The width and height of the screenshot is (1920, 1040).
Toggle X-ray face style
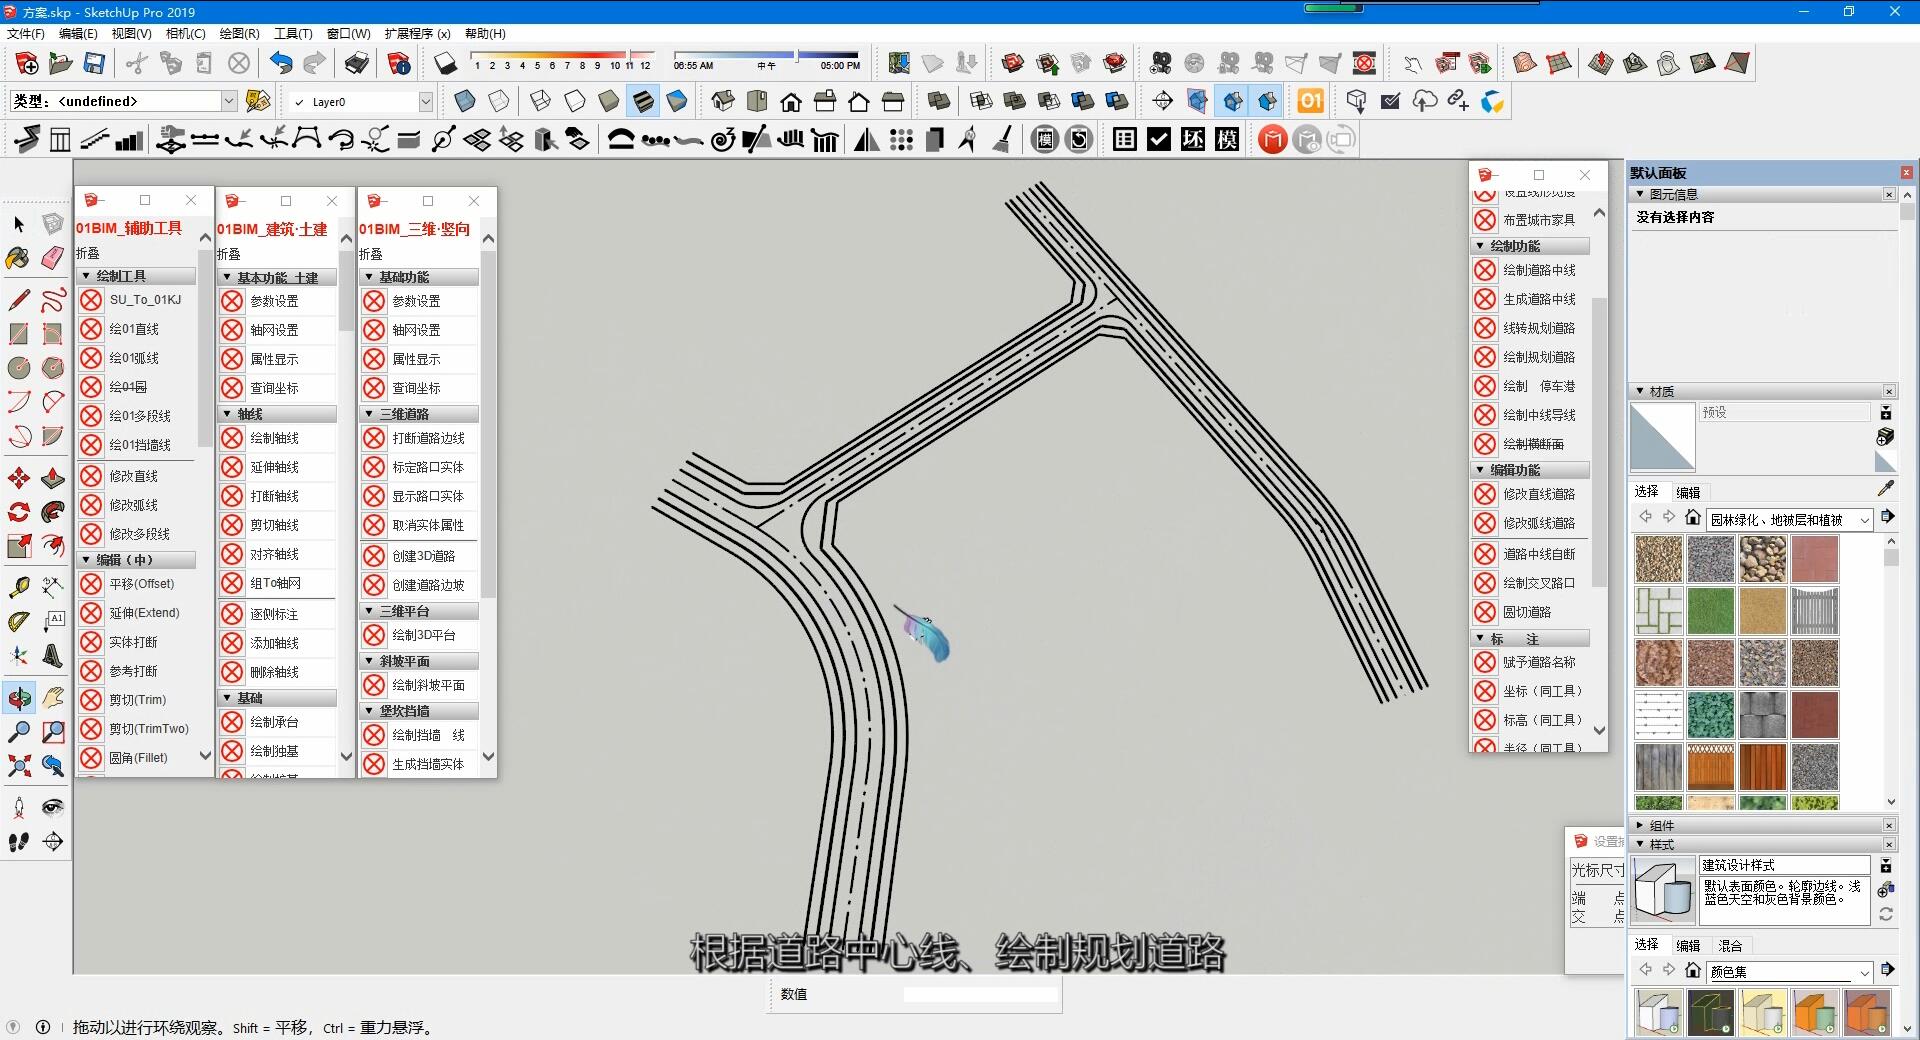pos(465,101)
